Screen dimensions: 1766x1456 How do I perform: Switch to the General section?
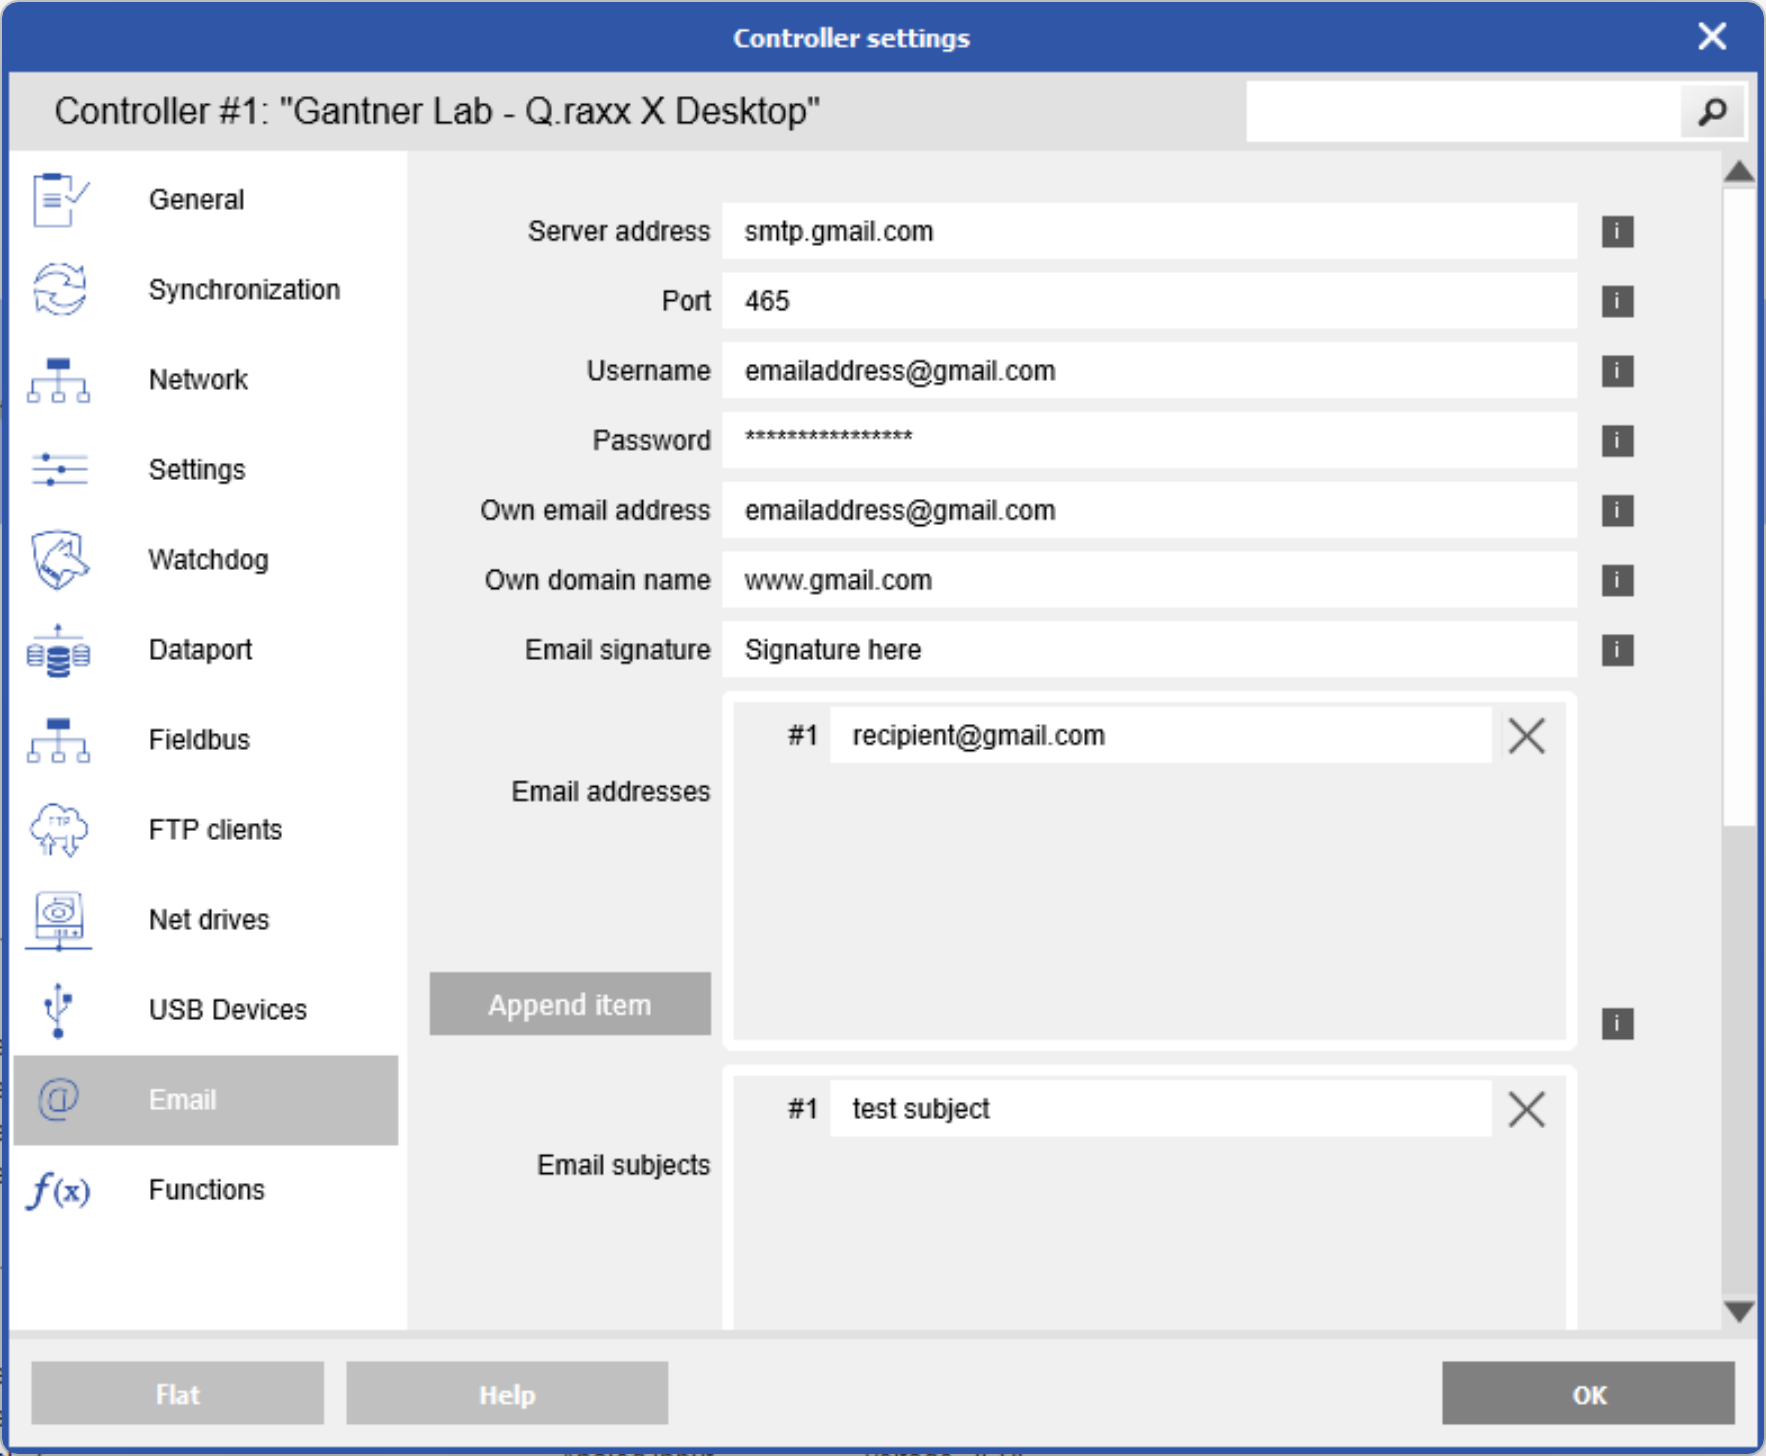coord(196,200)
